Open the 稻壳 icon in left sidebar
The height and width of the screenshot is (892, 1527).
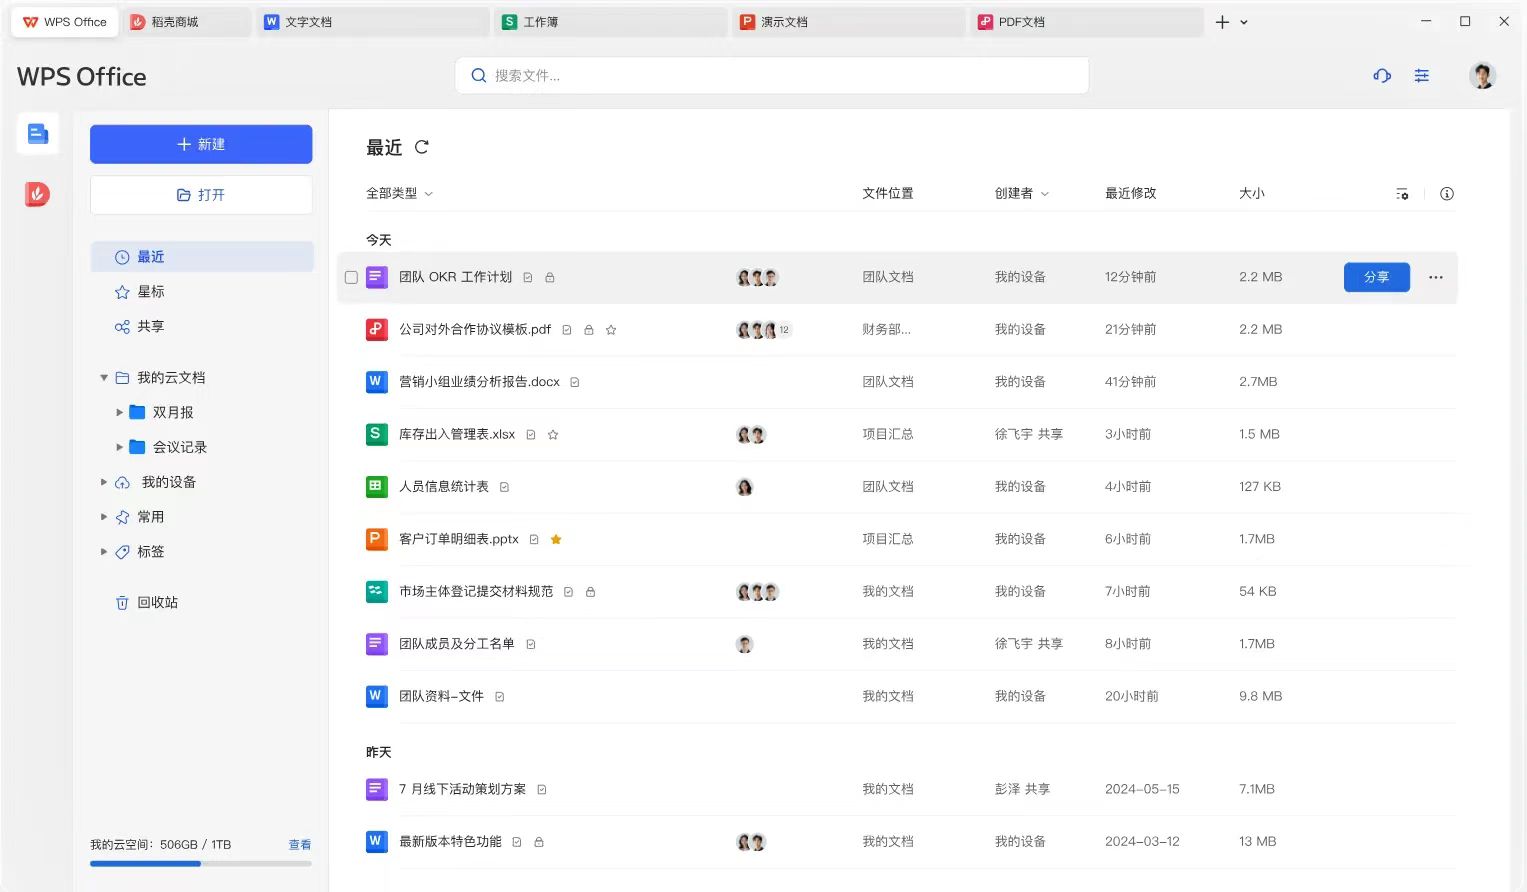[x=37, y=194]
